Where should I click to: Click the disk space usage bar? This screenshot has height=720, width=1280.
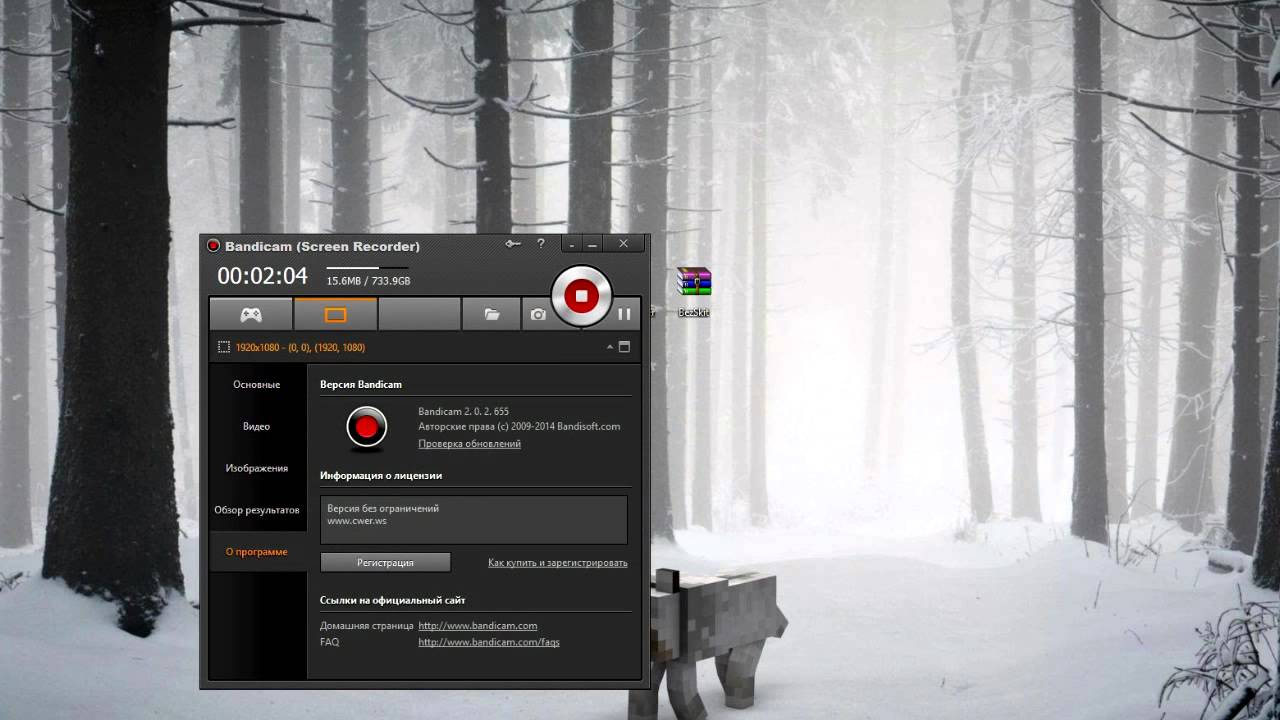(368, 269)
